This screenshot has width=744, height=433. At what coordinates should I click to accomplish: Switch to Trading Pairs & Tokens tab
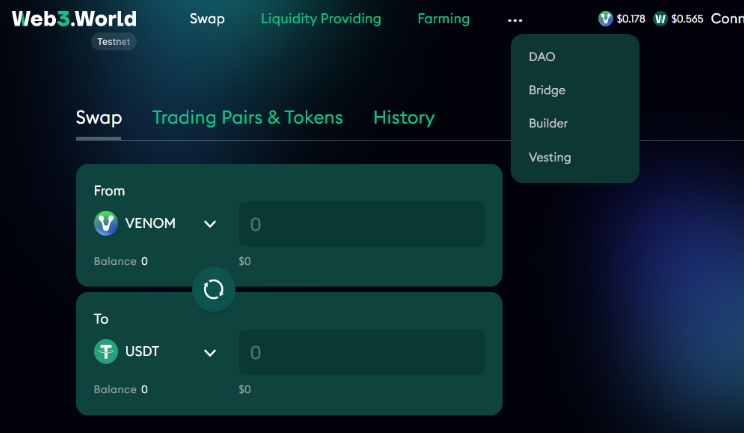point(247,118)
